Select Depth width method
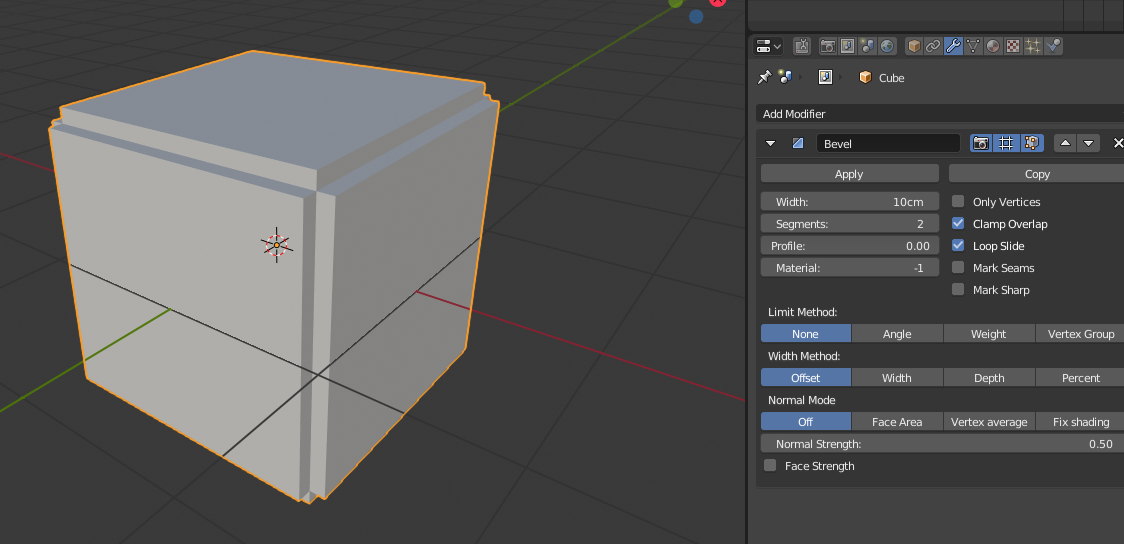This screenshot has width=1124, height=544. (989, 378)
